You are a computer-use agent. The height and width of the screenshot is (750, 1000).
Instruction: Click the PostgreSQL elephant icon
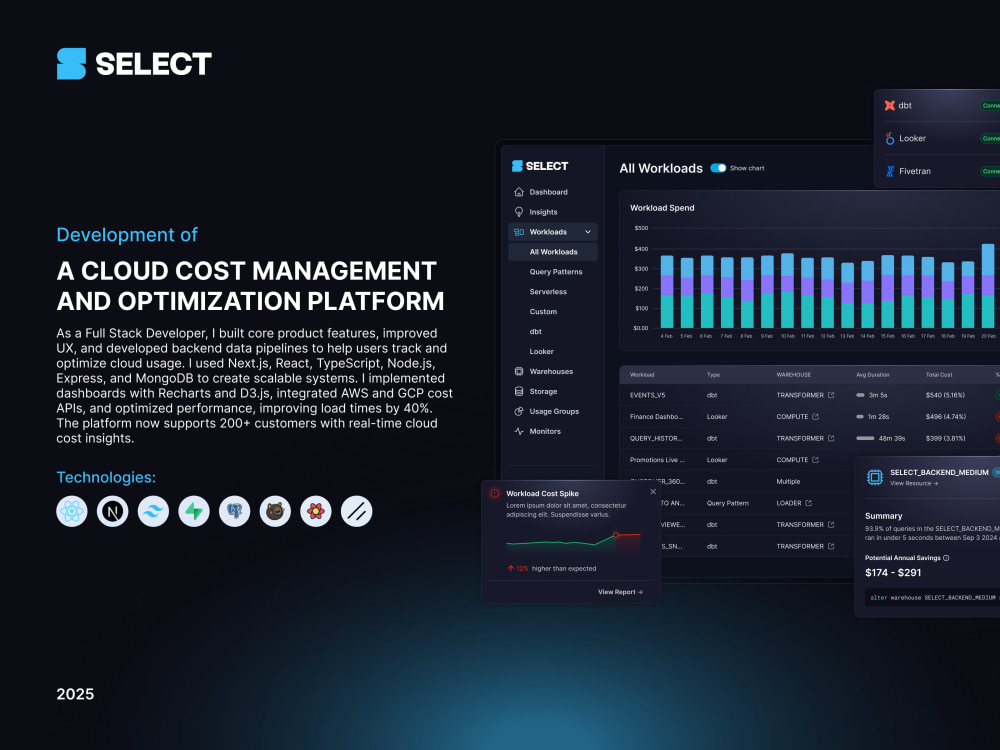click(x=235, y=511)
